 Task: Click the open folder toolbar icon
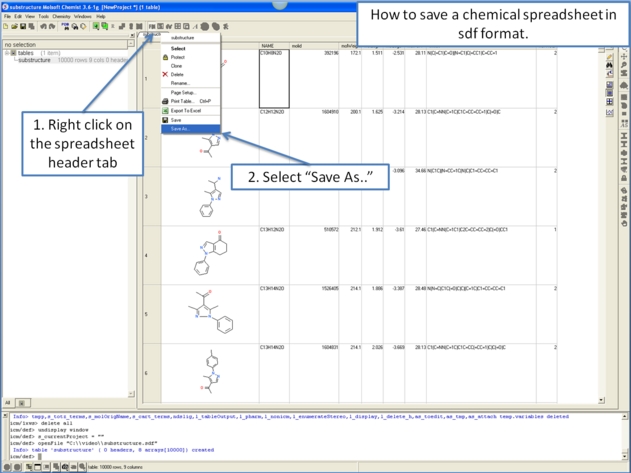tap(13, 27)
